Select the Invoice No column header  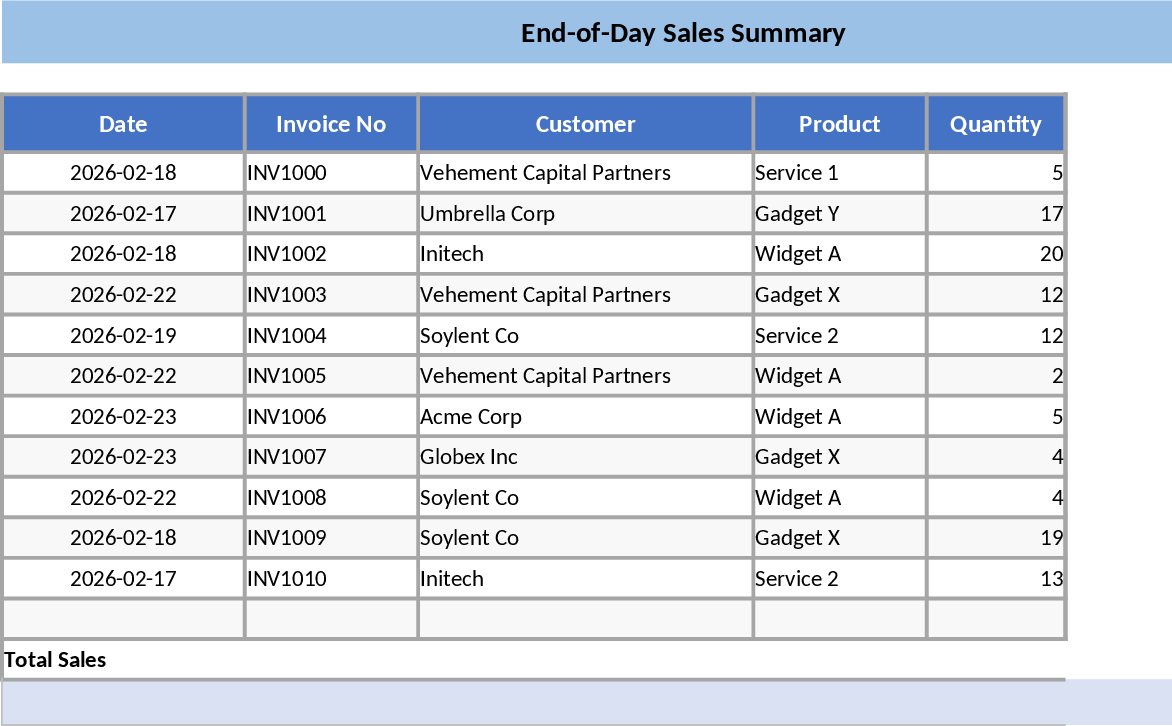tap(331, 124)
